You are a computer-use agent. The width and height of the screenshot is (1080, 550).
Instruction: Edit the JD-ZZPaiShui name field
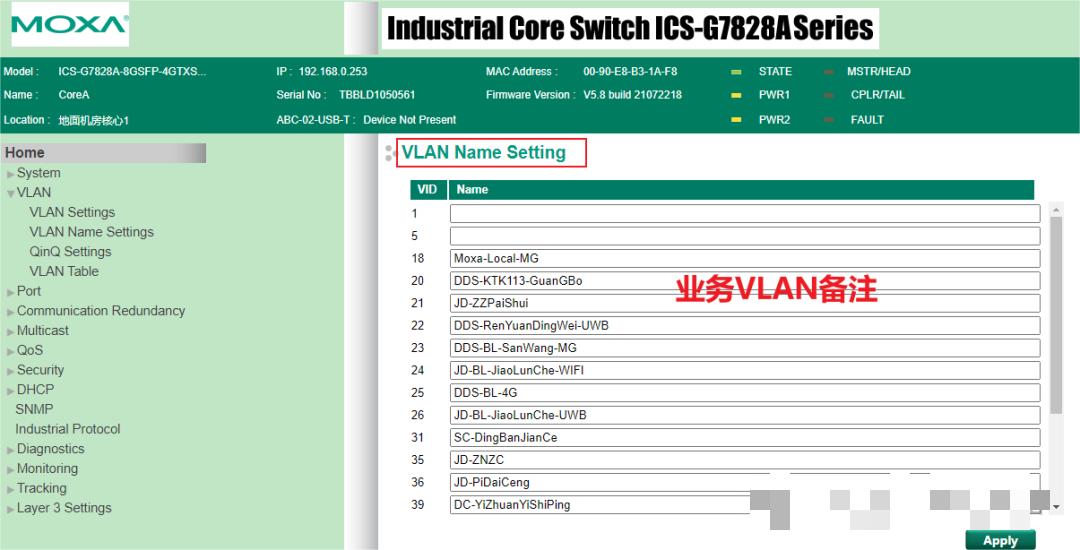(745, 303)
